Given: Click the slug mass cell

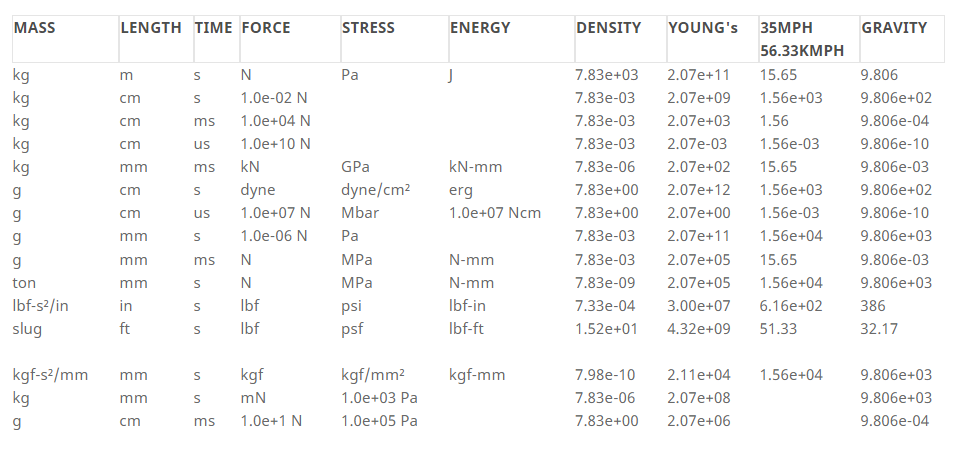Looking at the screenshot, I should pos(27,329).
